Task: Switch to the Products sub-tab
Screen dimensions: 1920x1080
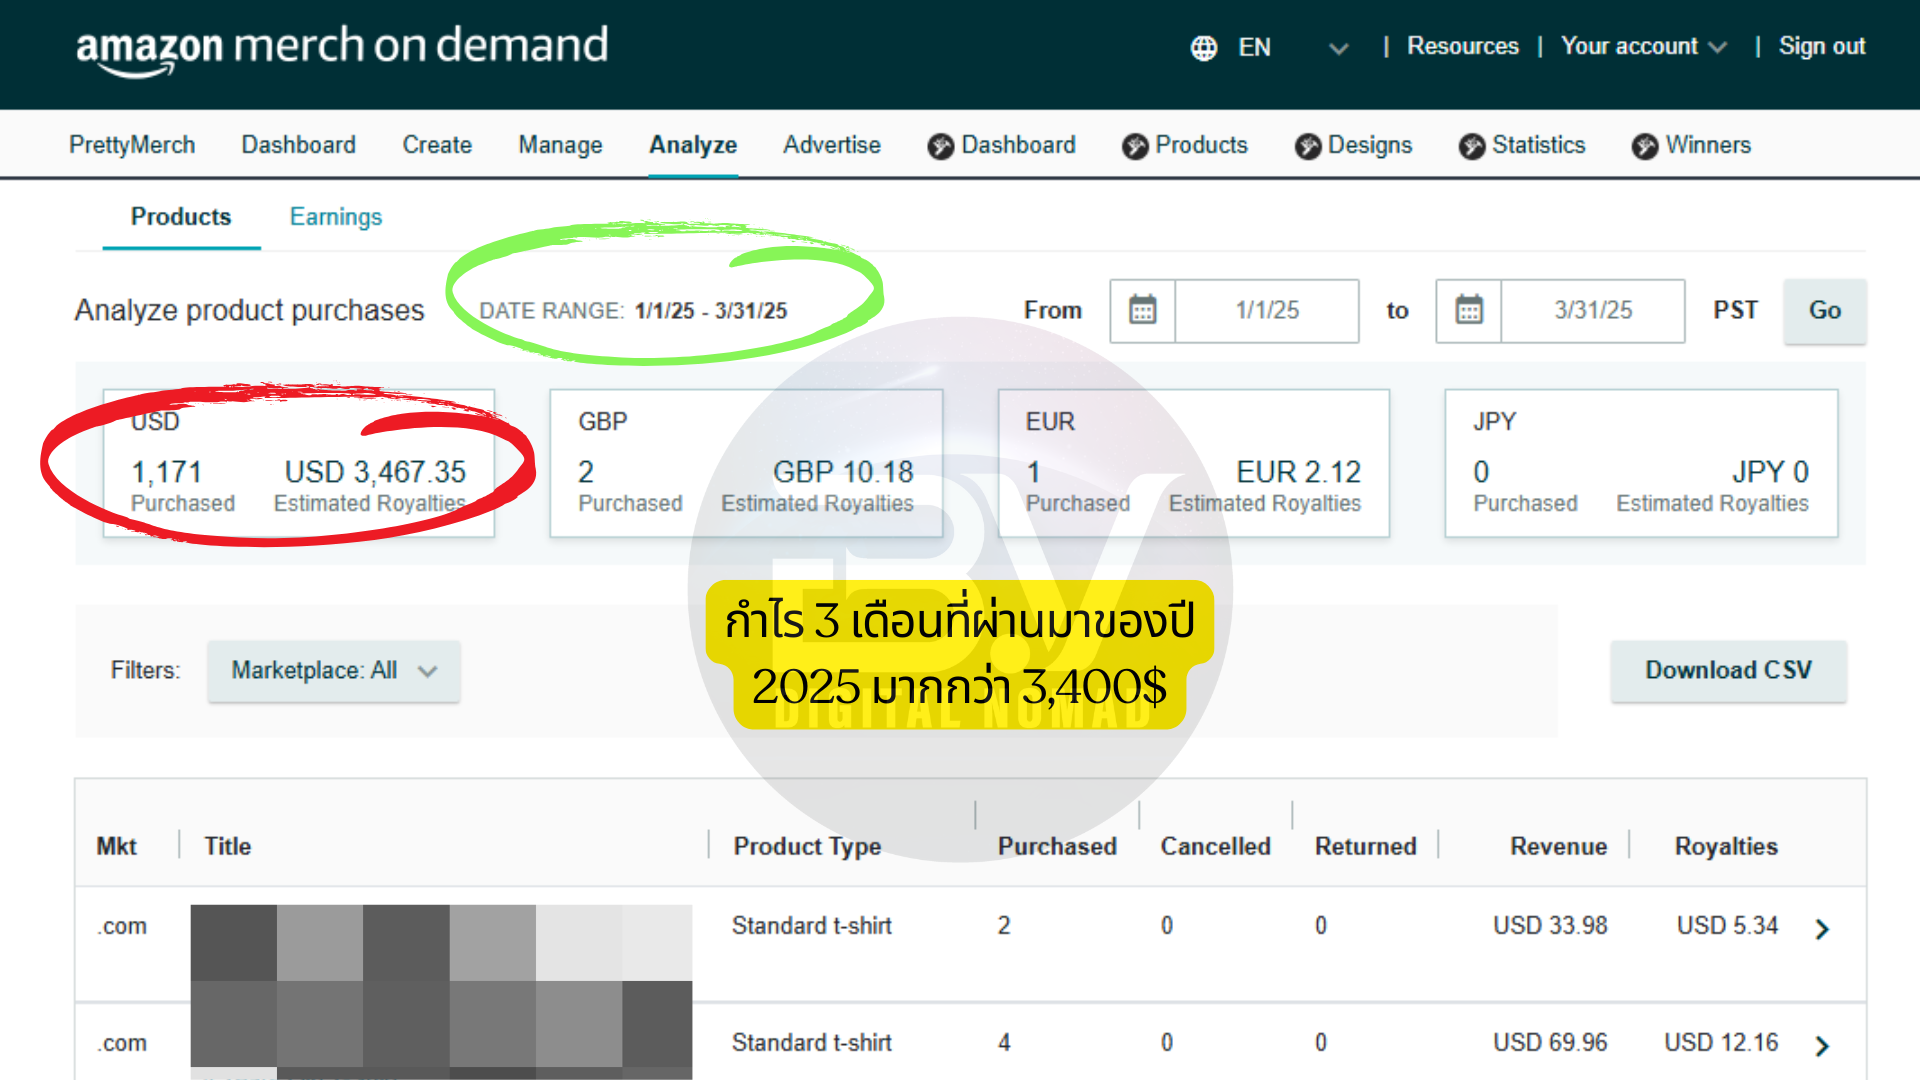Action: (x=181, y=217)
